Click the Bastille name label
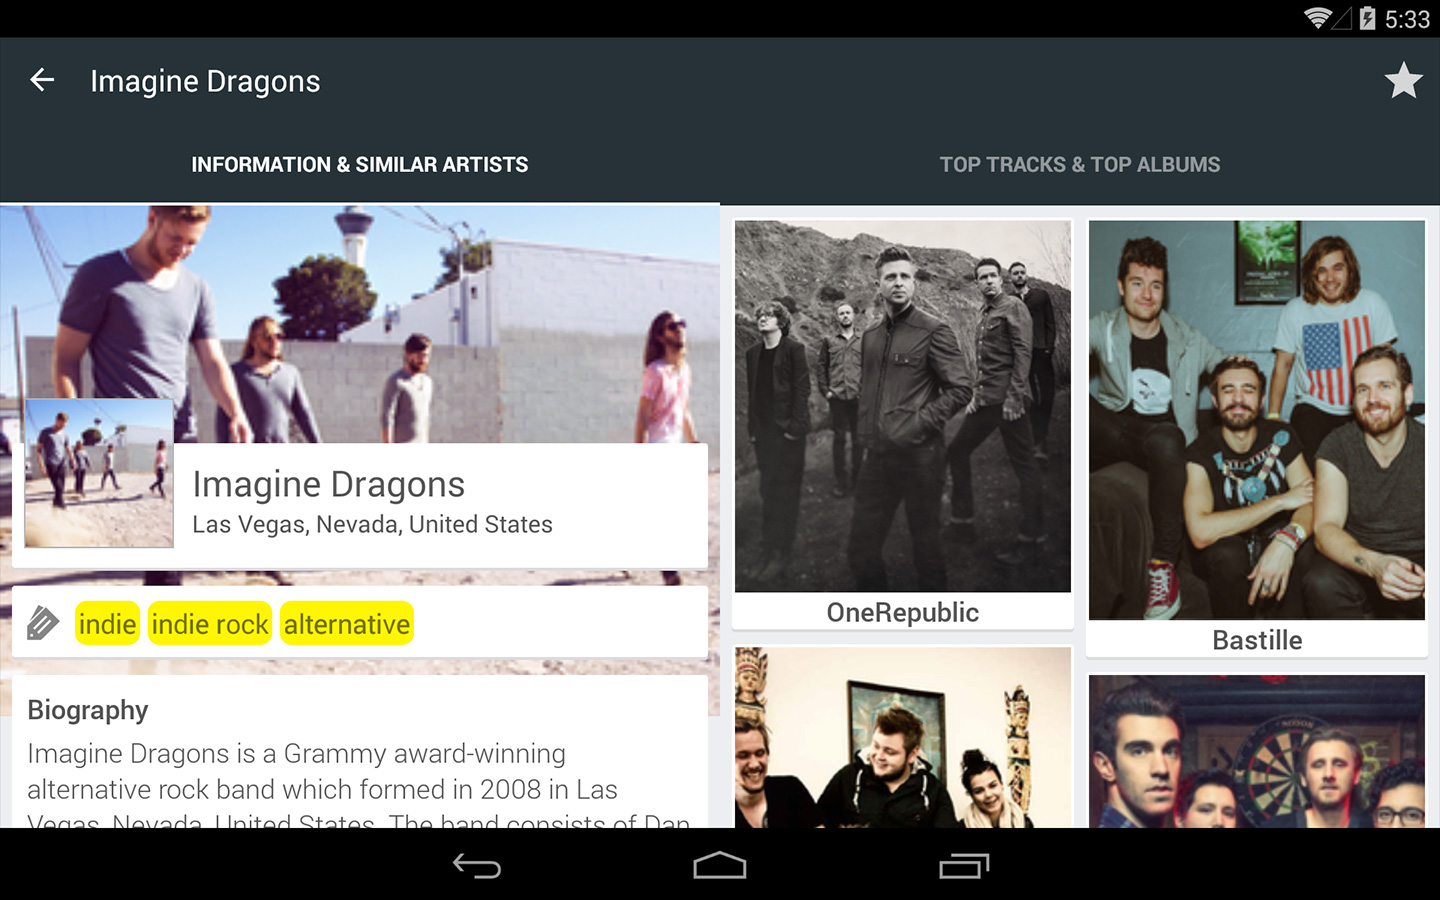Viewport: 1440px width, 900px height. tap(1257, 640)
